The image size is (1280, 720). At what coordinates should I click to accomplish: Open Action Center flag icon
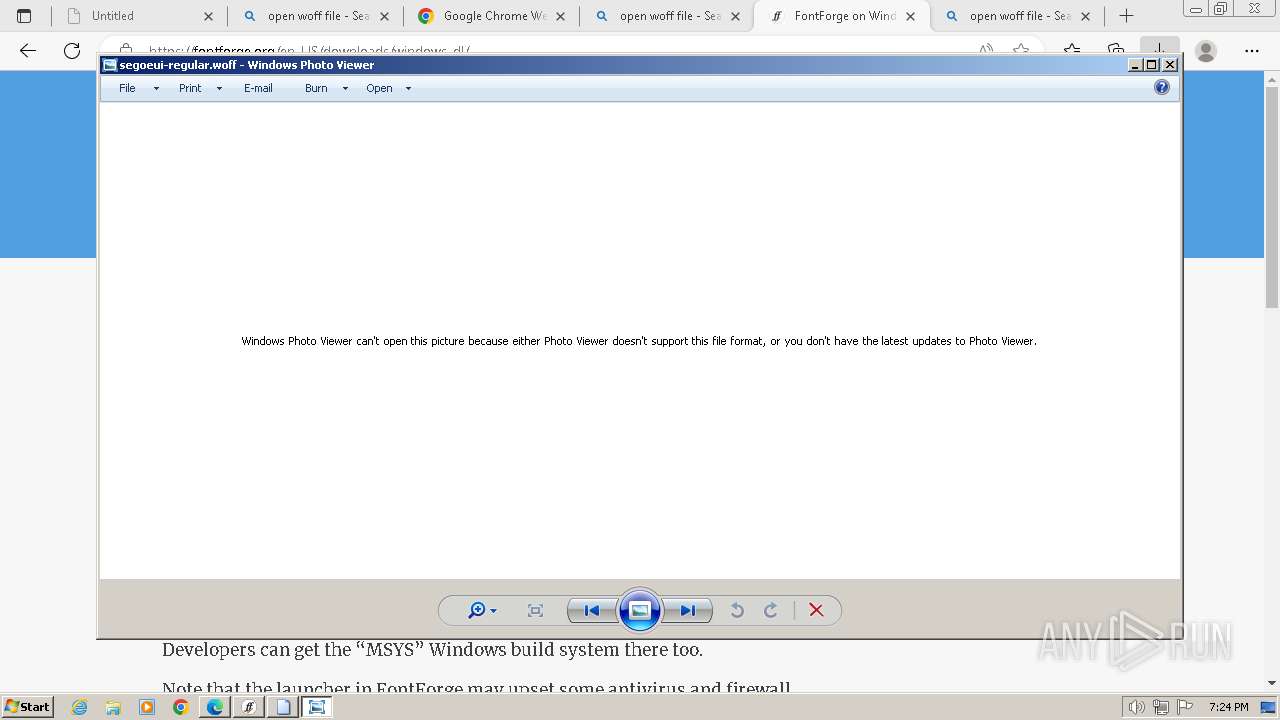1185,707
